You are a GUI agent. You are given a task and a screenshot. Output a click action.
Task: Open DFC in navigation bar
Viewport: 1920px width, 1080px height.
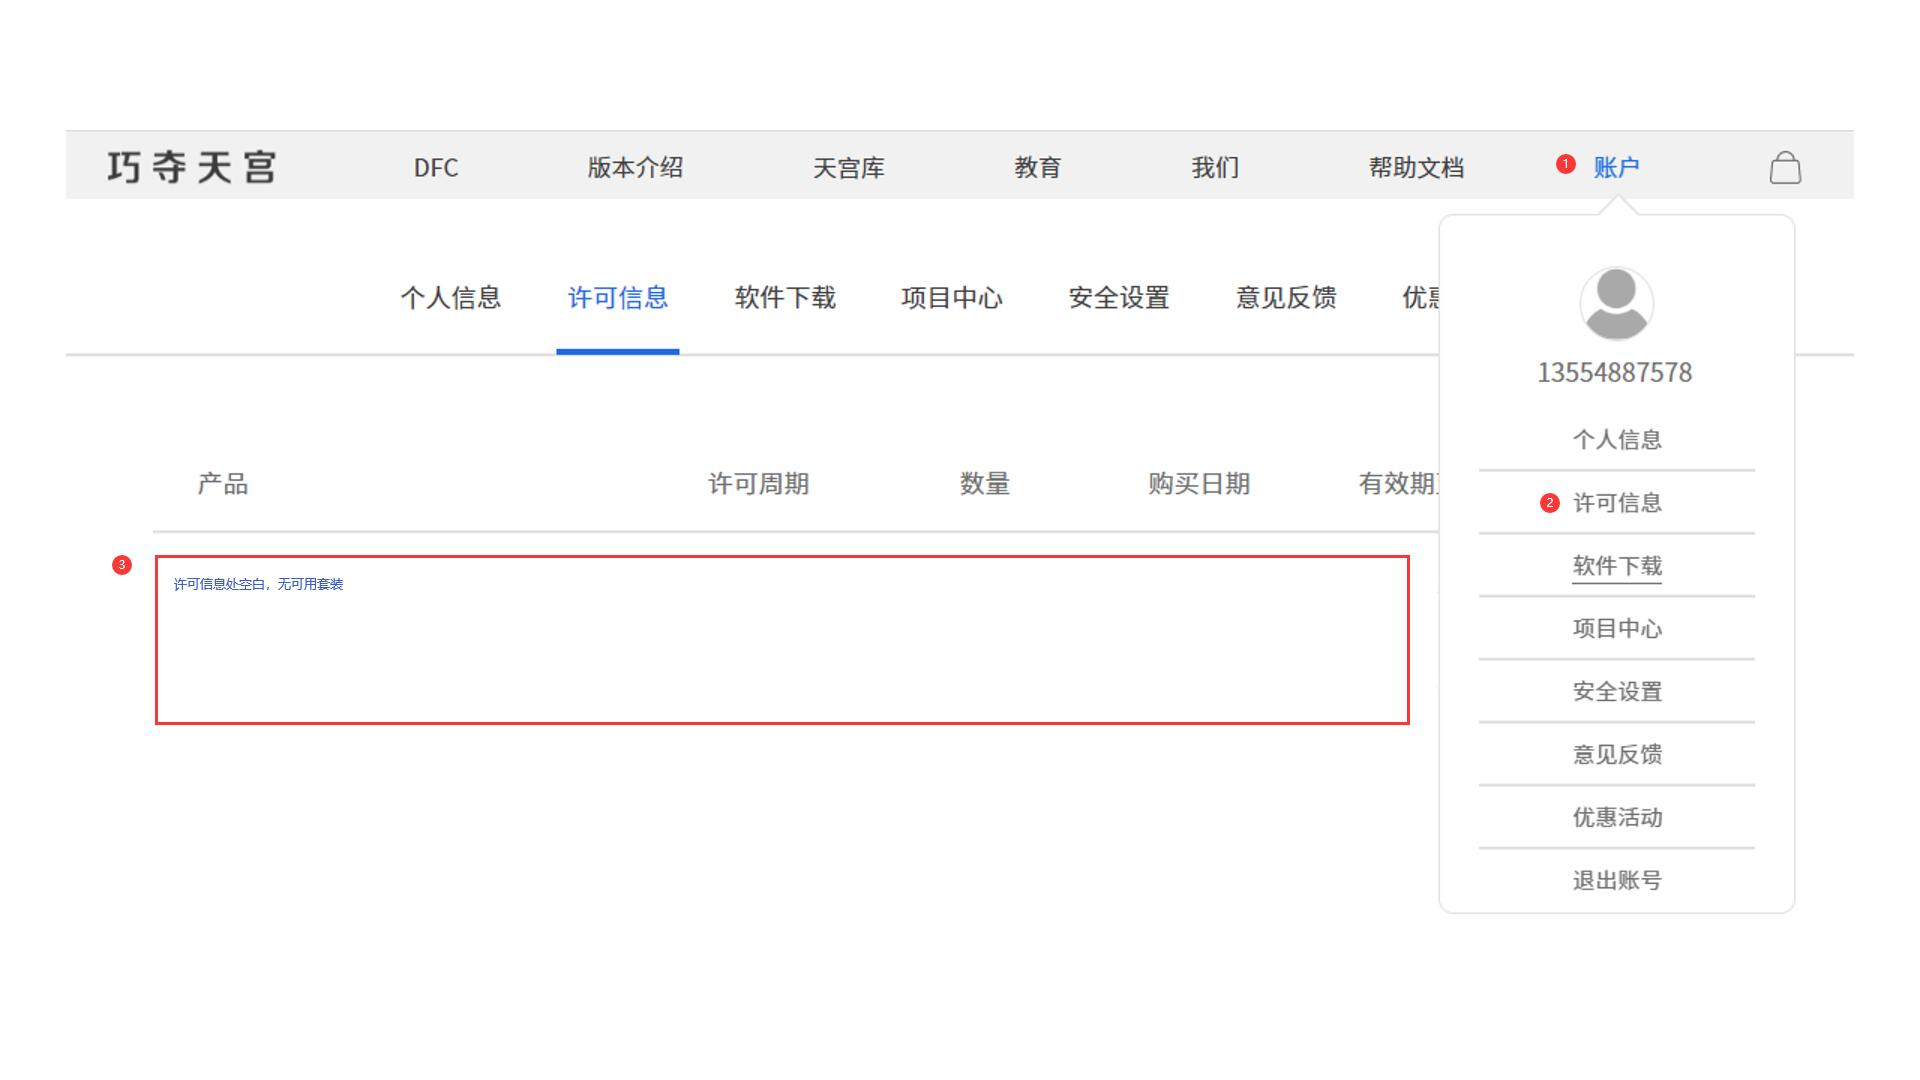tap(436, 167)
